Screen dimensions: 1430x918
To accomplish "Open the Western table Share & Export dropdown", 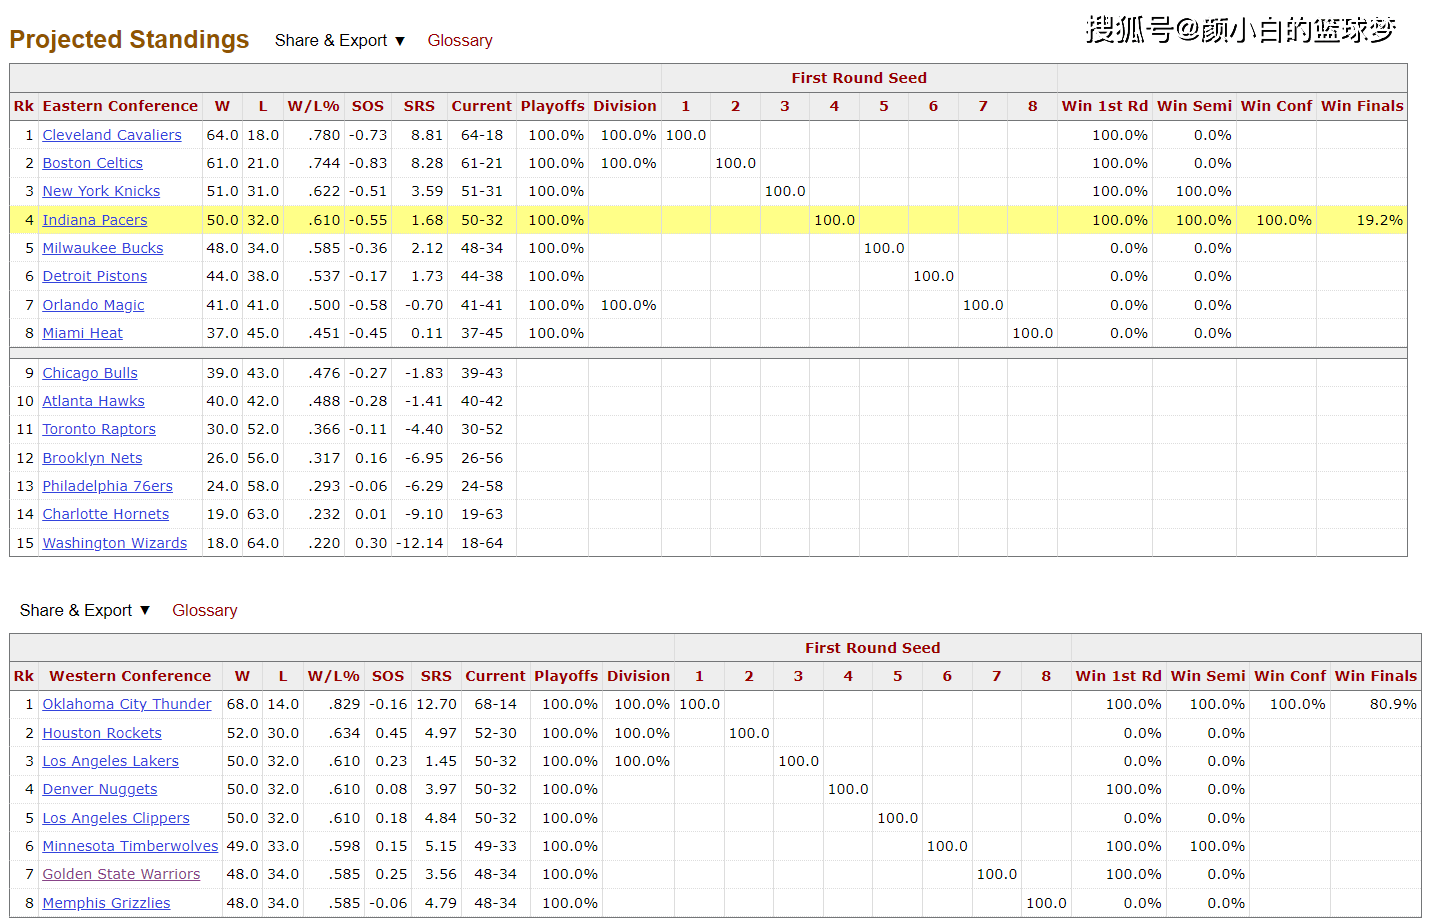I will click(84, 611).
